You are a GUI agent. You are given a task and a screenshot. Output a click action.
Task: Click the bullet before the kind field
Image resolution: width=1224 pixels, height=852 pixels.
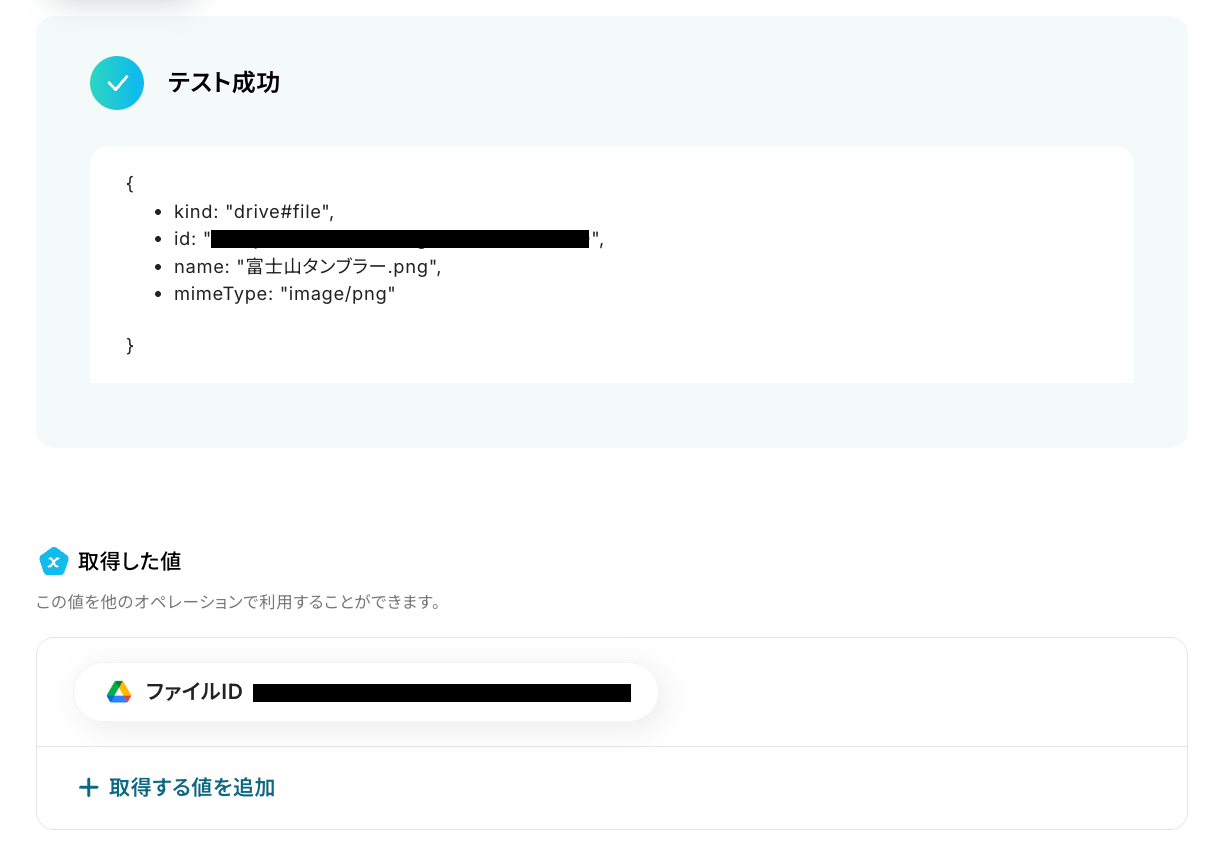[160, 212]
